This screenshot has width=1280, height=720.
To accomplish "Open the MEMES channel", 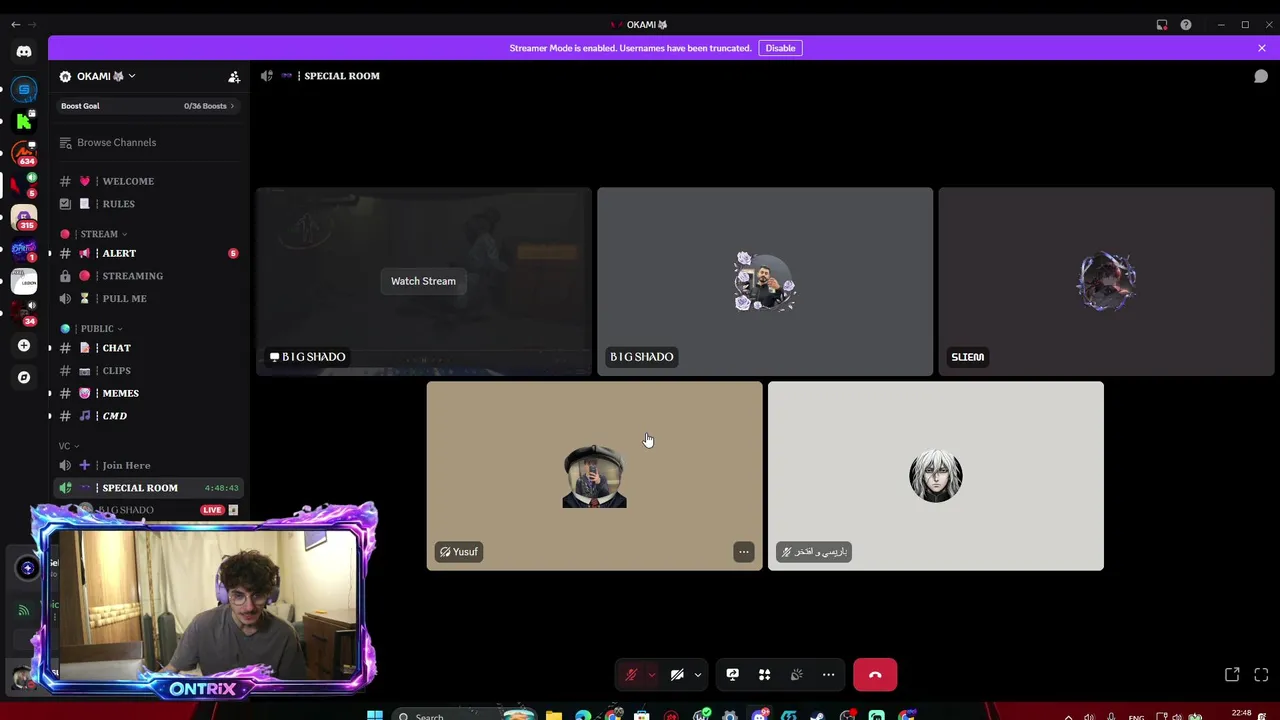I will [148, 393].
